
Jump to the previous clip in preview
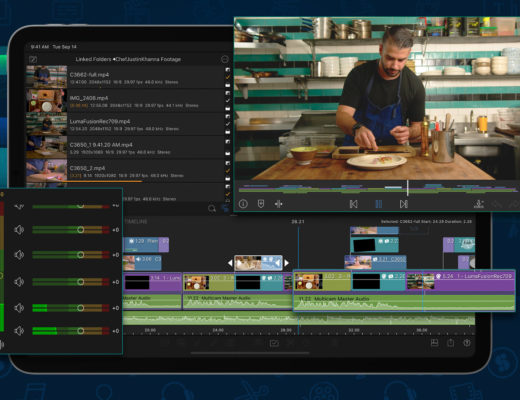tap(353, 204)
